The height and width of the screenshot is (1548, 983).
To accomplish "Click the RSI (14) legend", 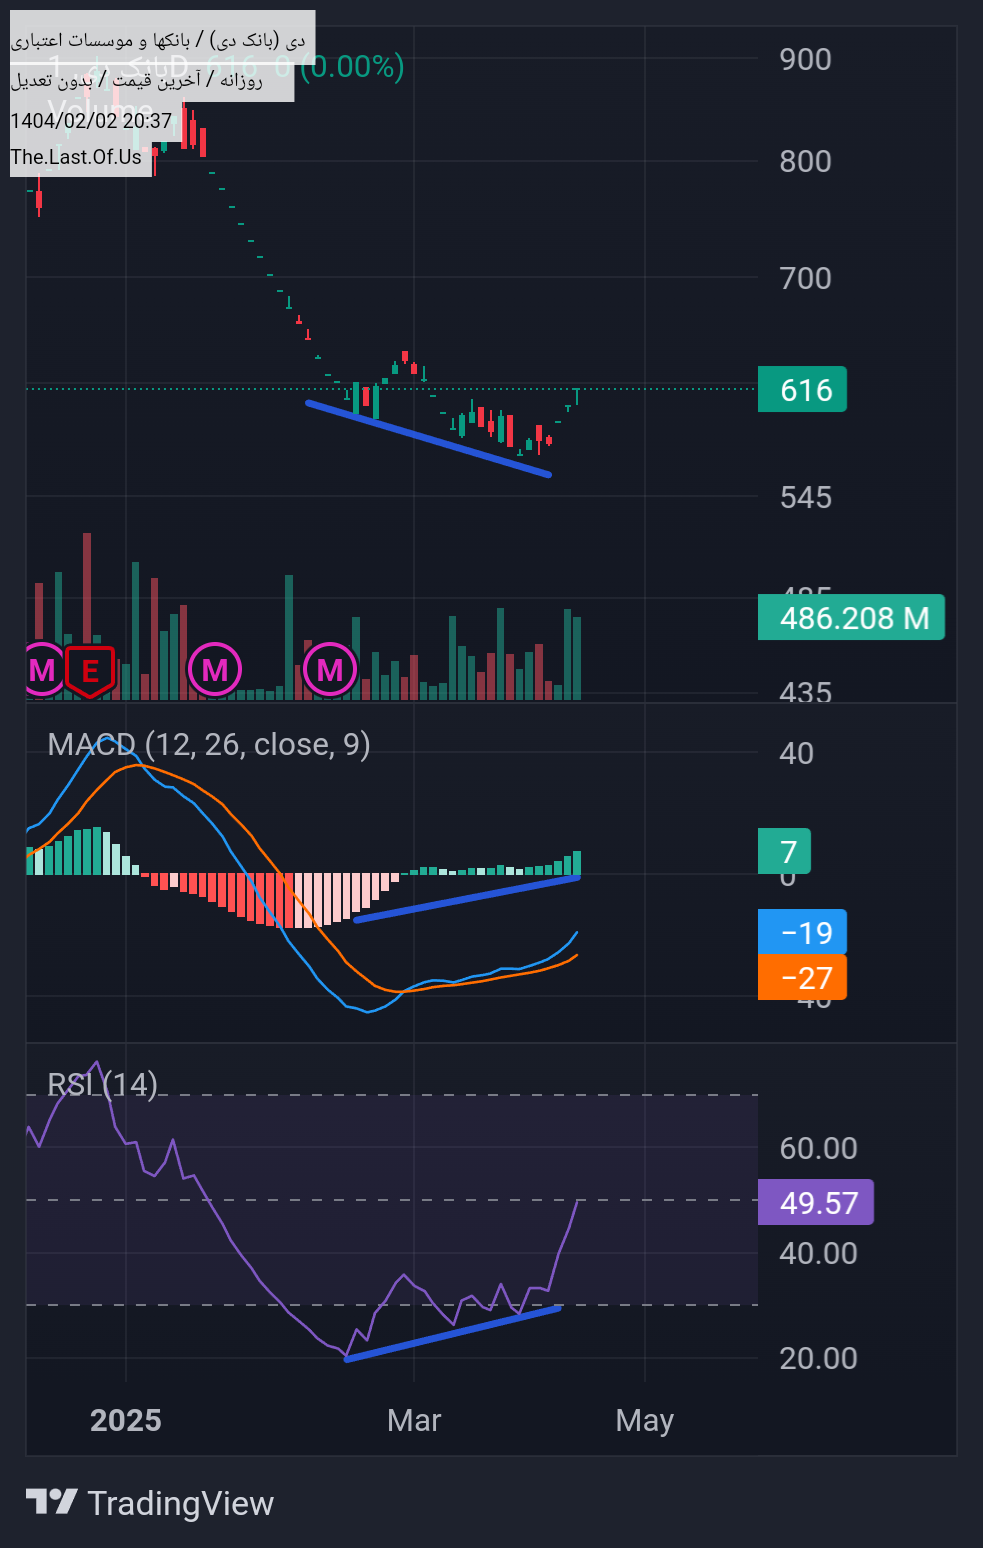I will tap(102, 1084).
